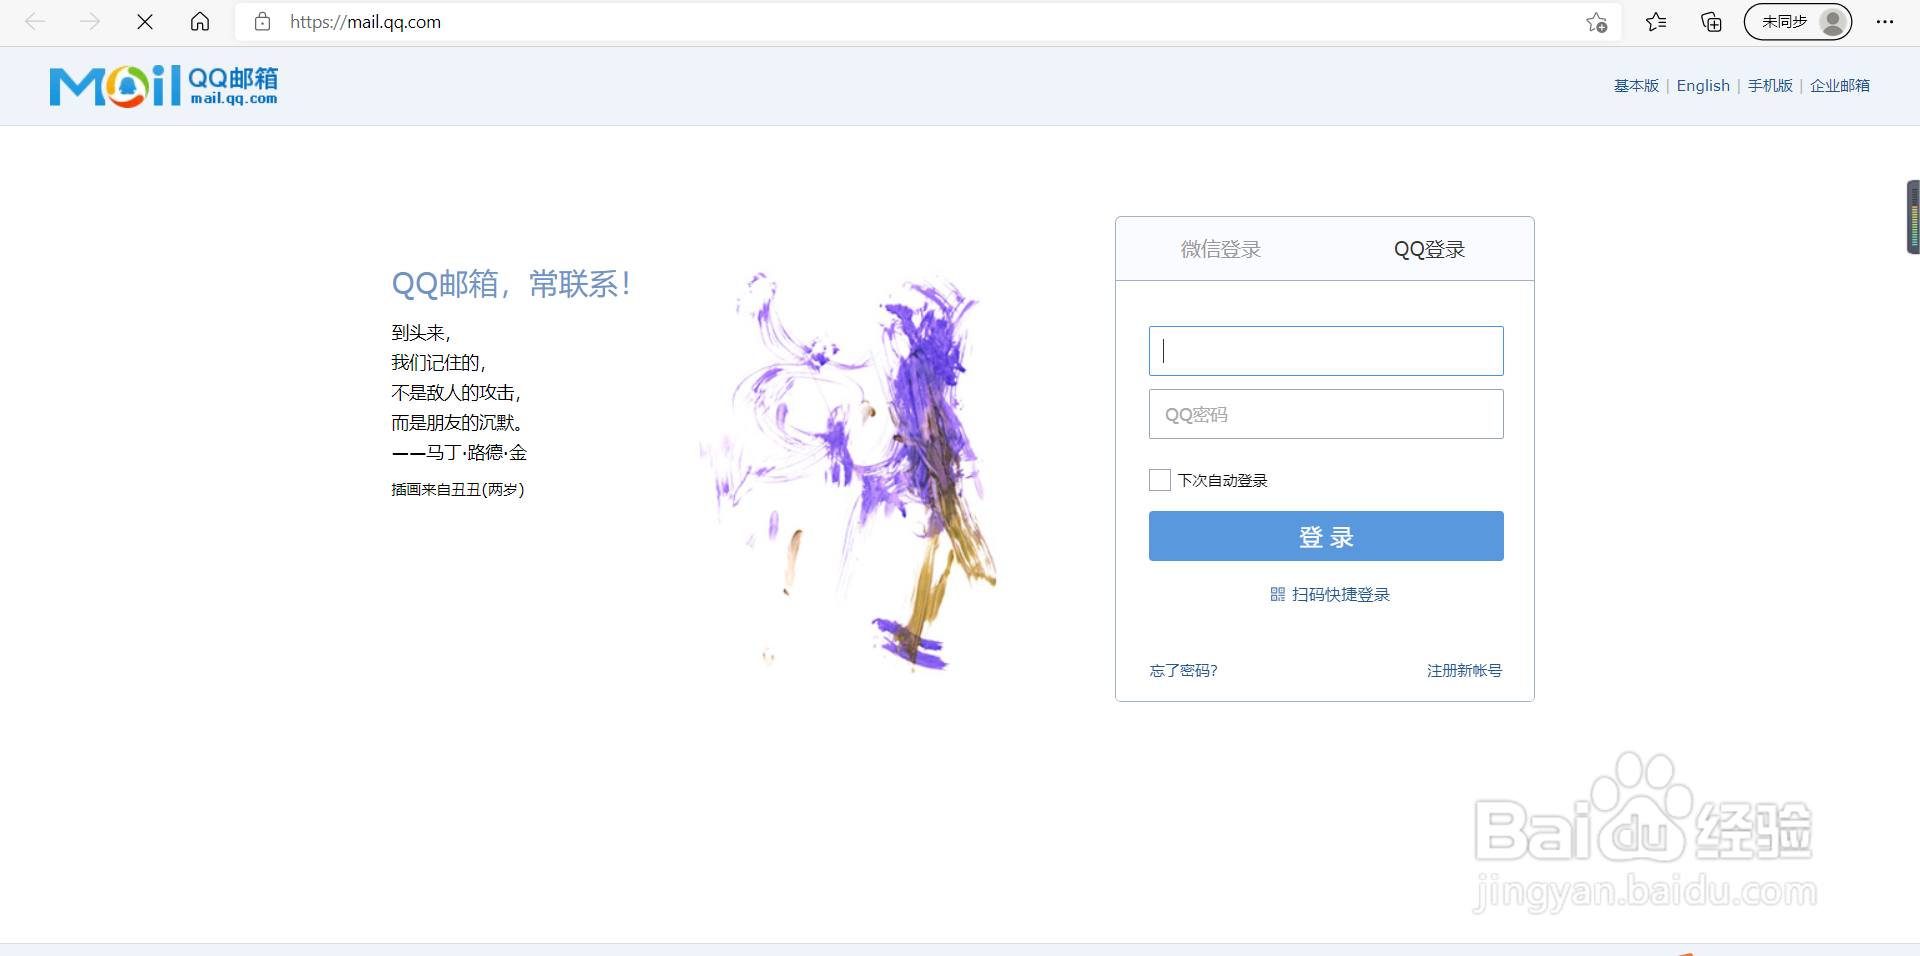Click the browser back arrow

(36, 21)
